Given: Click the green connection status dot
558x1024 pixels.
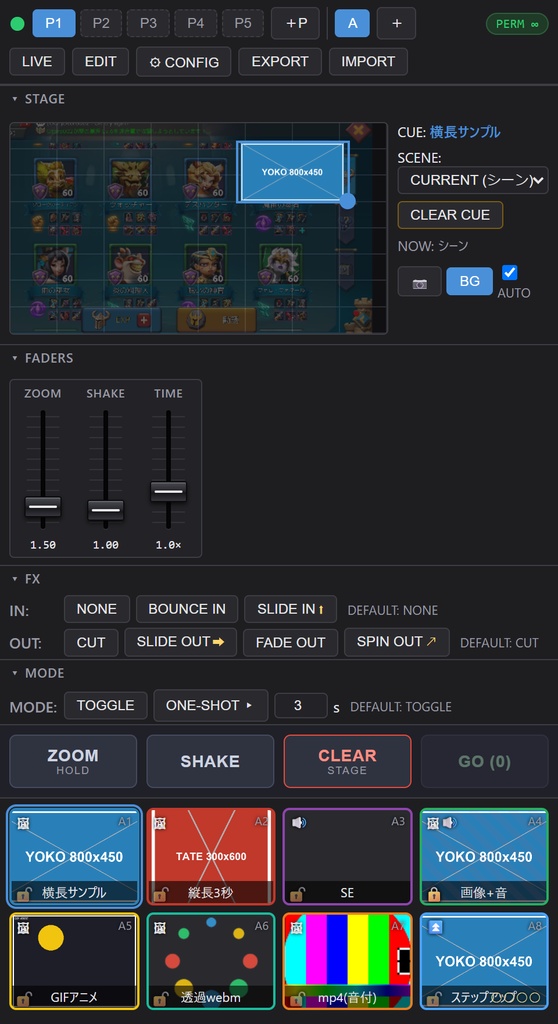Looking at the screenshot, I should pyautogui.click(x=18, y=24).
